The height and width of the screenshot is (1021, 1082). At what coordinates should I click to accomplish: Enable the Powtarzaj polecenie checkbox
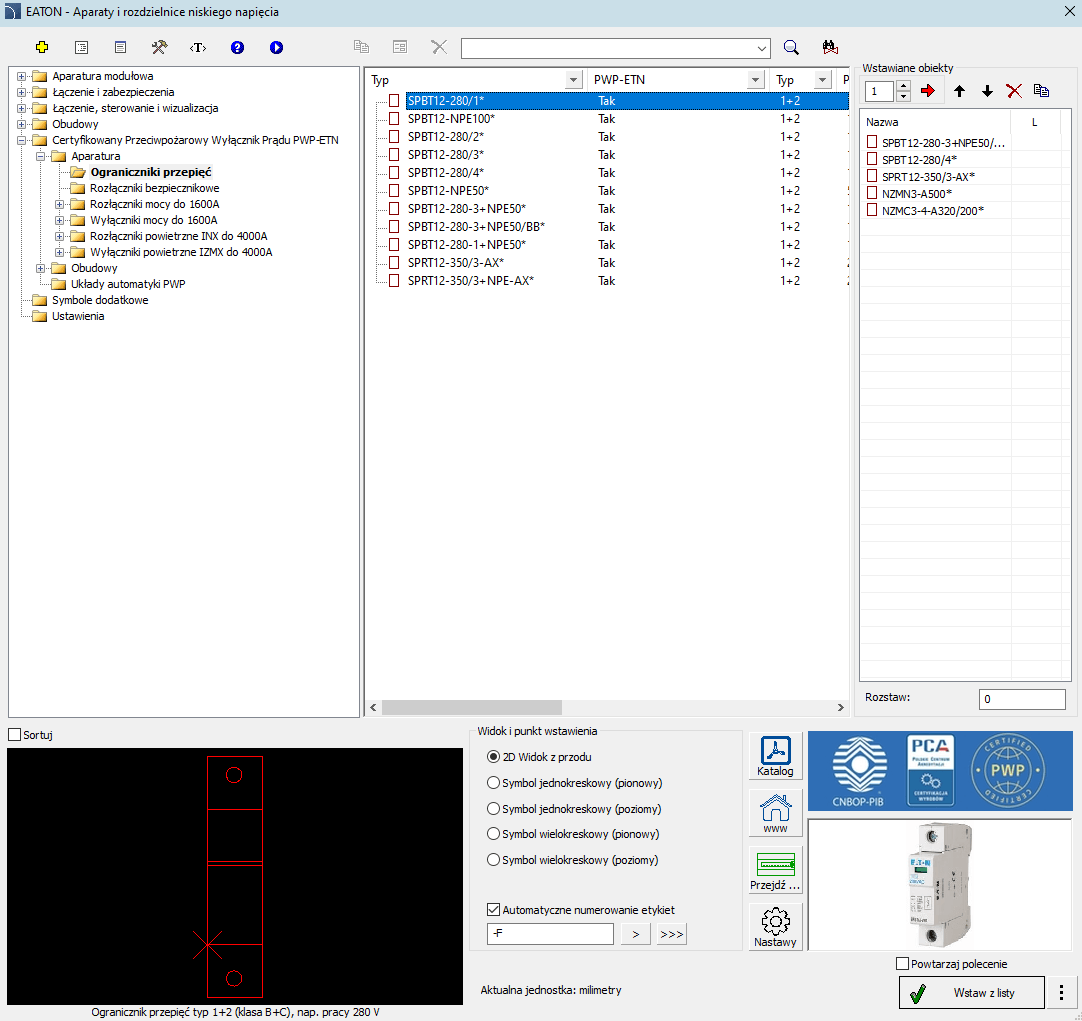click(x=902, y=964)
